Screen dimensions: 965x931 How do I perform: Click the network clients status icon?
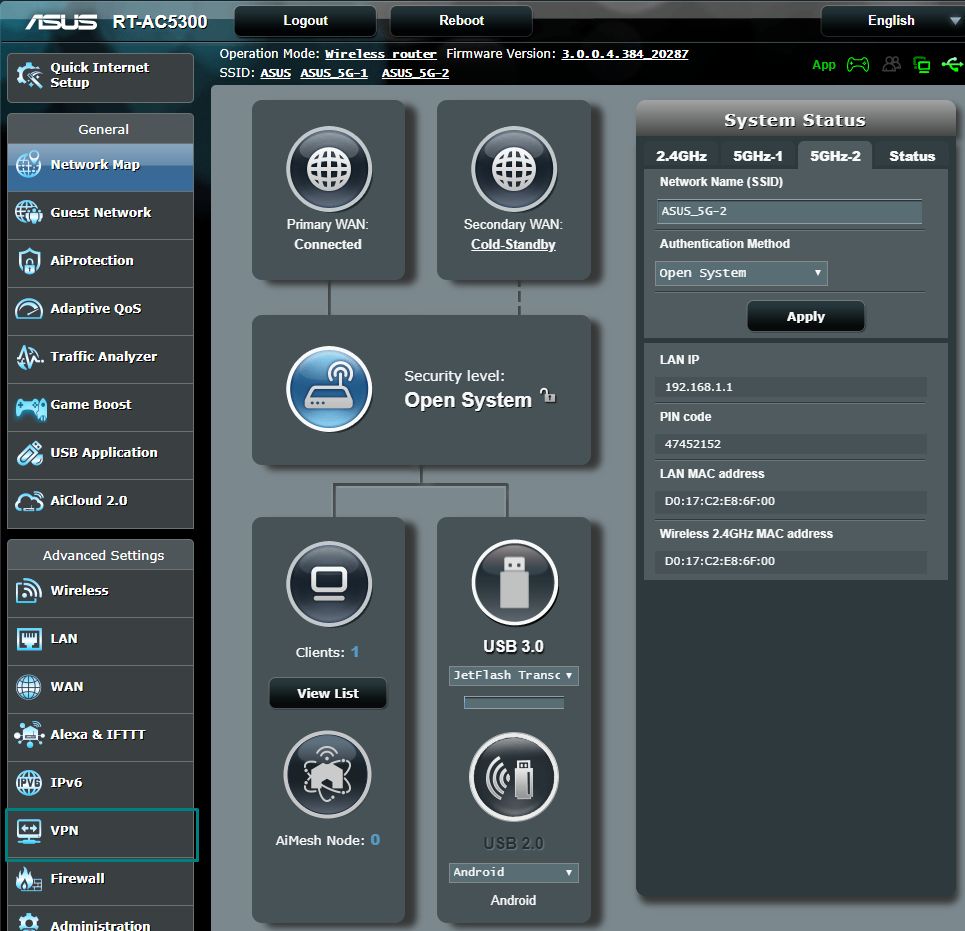coord(921,64)
